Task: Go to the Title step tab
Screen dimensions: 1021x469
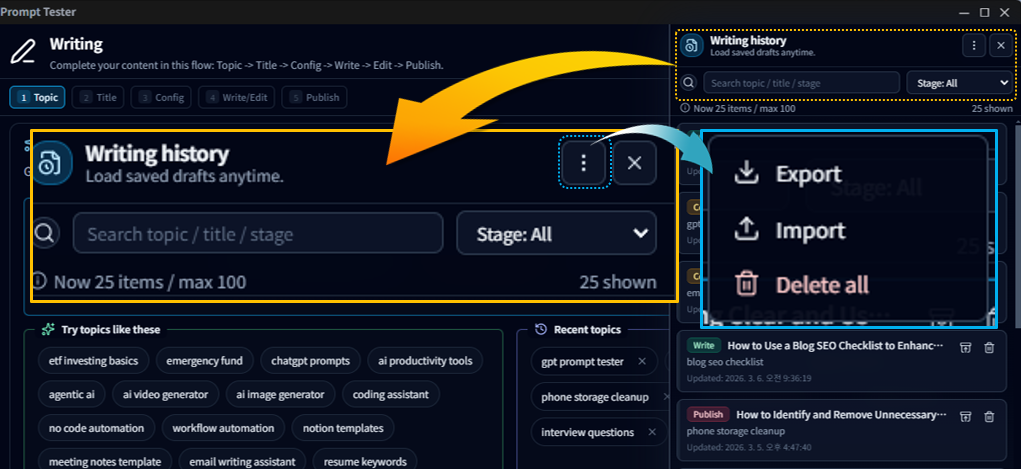Action: coord(97,97)
